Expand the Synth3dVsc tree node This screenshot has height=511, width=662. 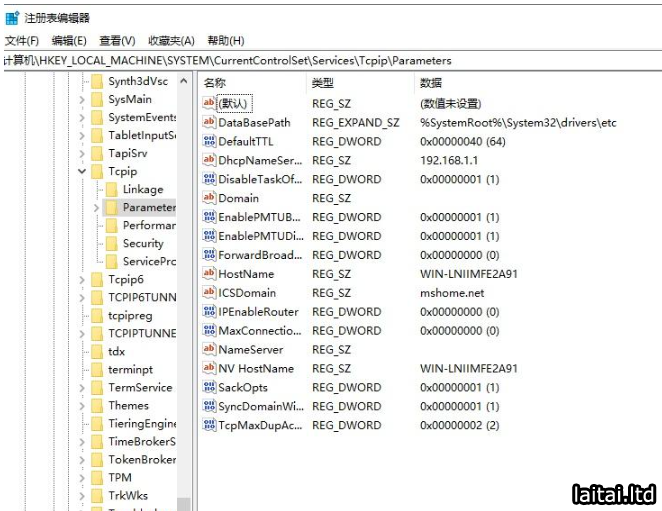[82, 82]
